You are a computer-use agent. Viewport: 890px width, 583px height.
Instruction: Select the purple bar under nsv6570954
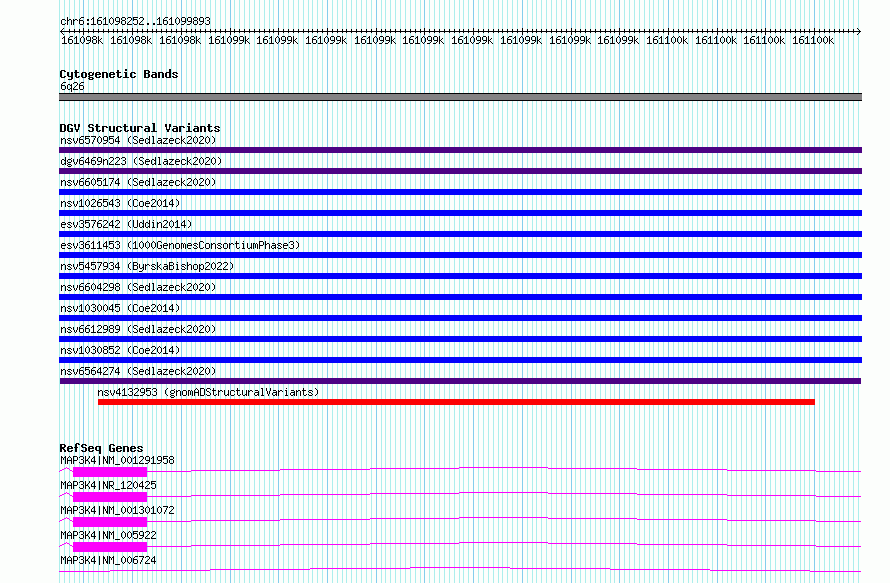460,150
